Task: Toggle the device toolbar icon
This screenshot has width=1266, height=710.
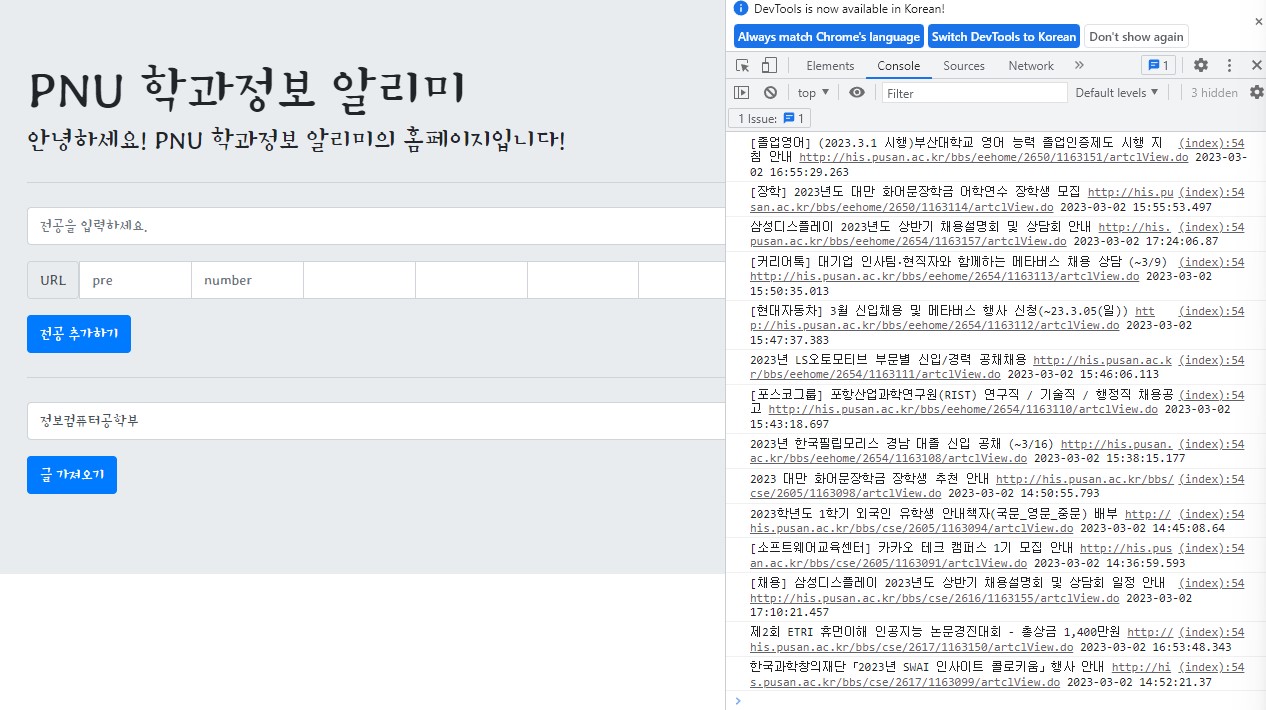Action: coord(769,66)
